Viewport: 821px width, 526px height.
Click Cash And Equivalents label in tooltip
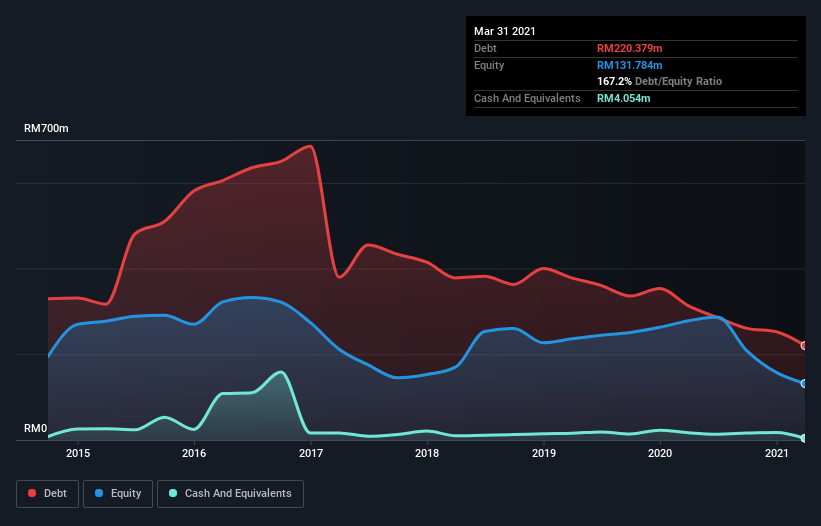click(x=527, y=98)
